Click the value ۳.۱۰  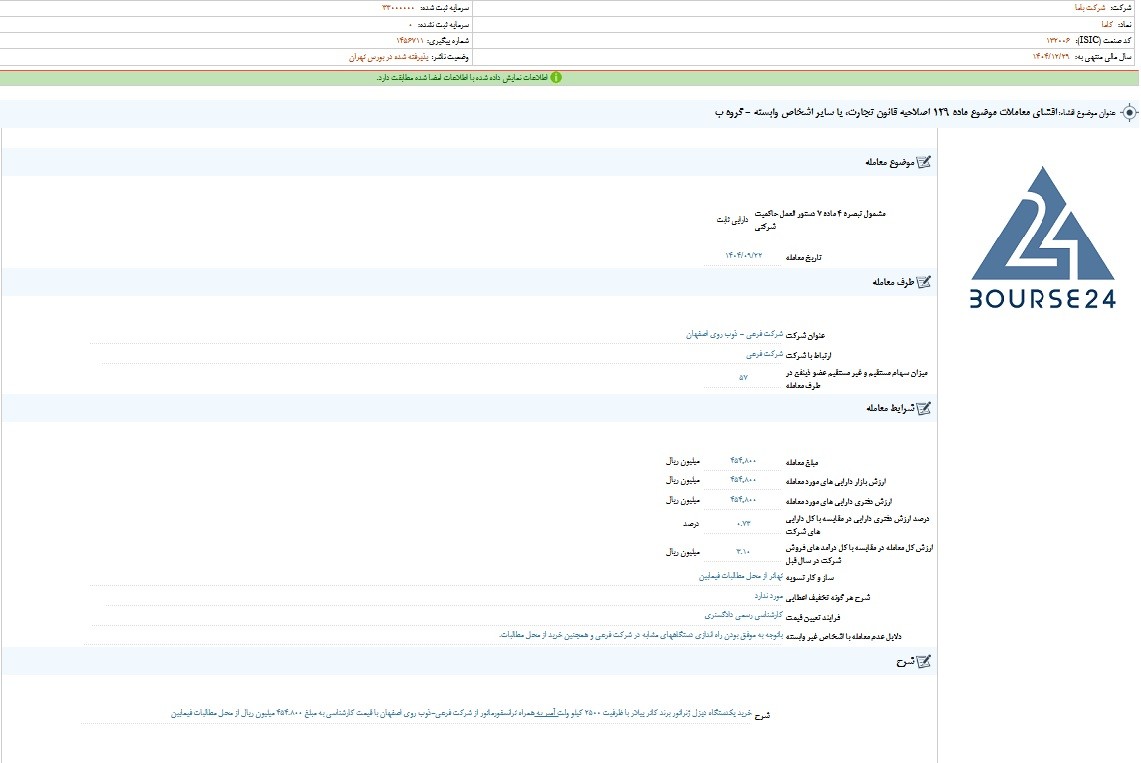743,552
